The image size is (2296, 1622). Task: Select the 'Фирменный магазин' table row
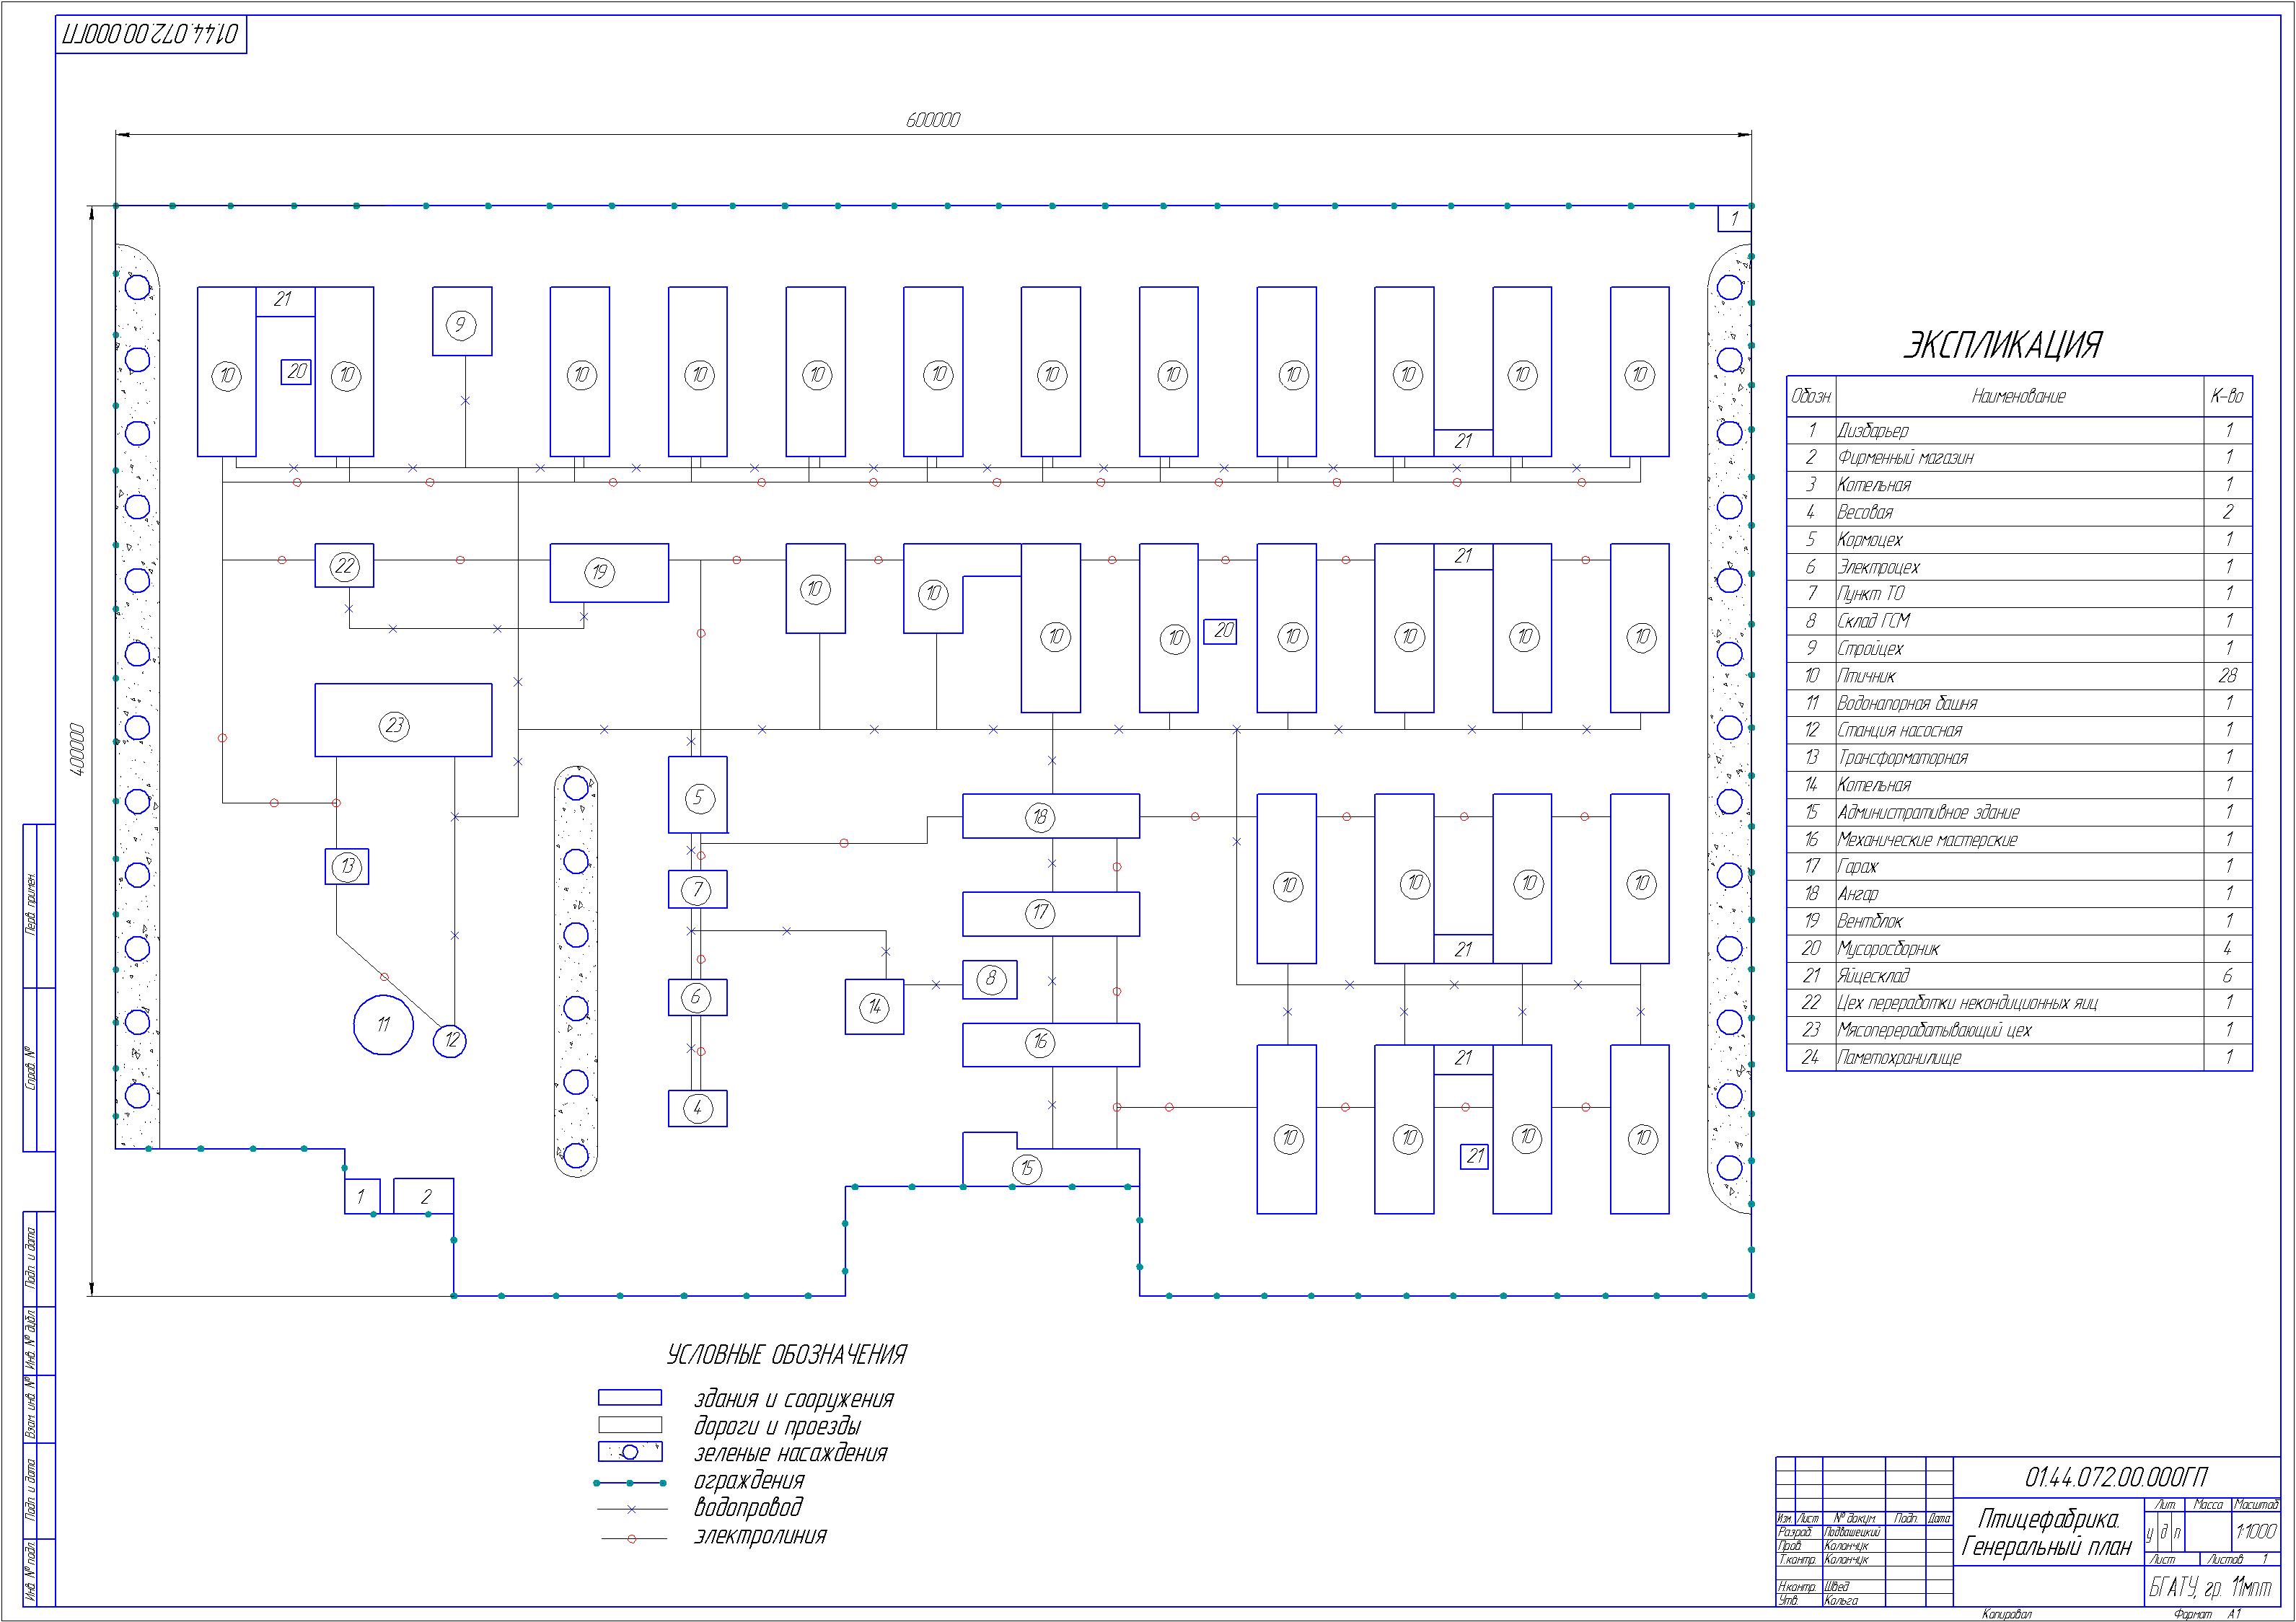[x=2020, y=457]
